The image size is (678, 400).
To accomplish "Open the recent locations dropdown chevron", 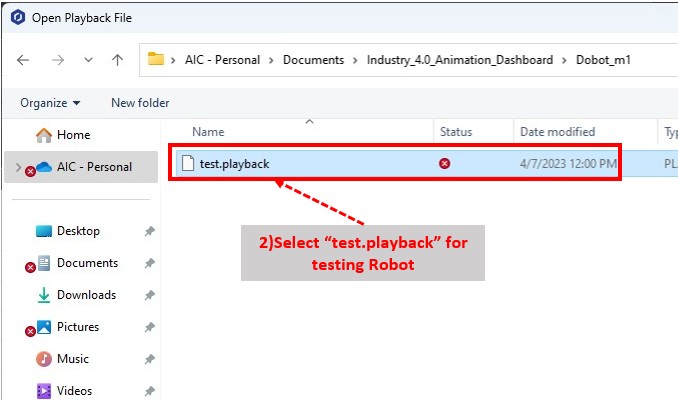I will (x=88, y=60).
